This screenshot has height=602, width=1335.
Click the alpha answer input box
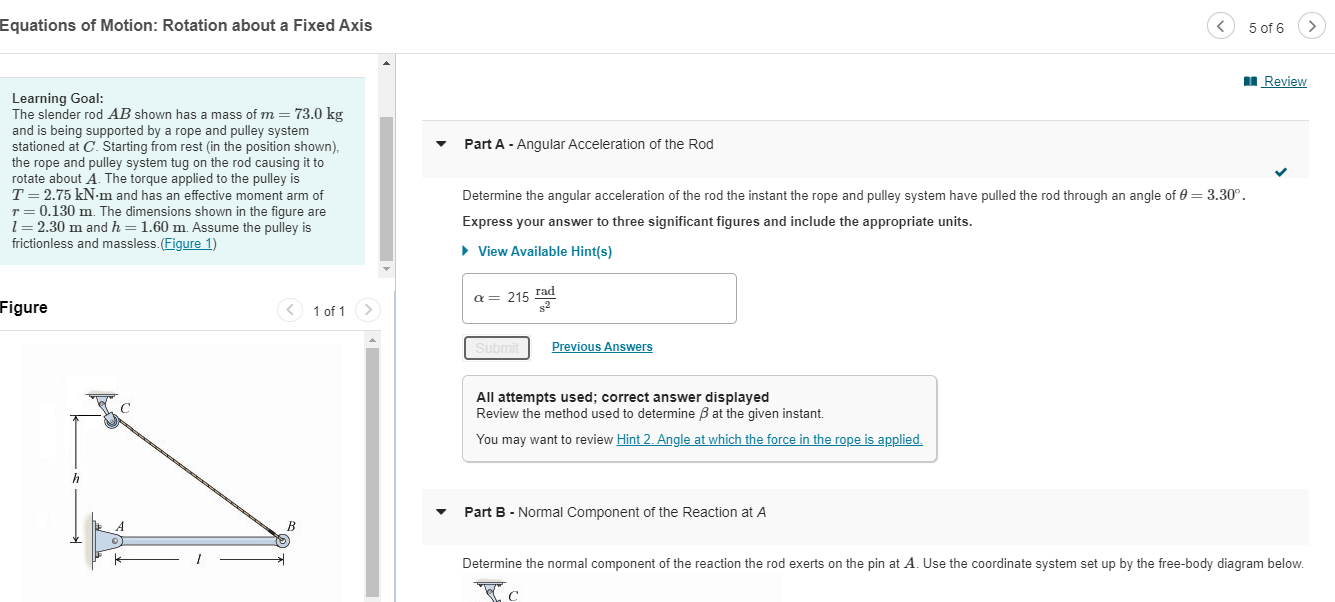599,298
